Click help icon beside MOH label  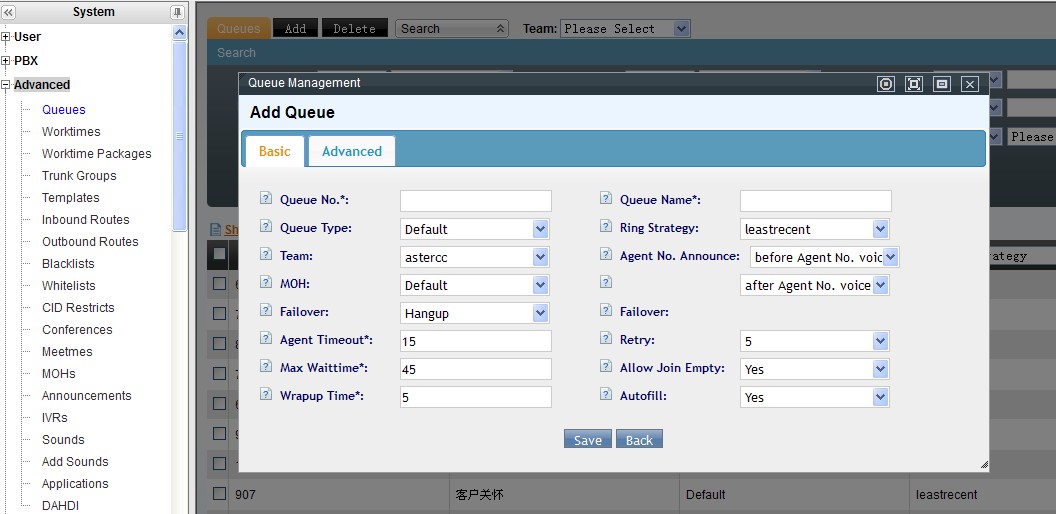click(266, 285)
